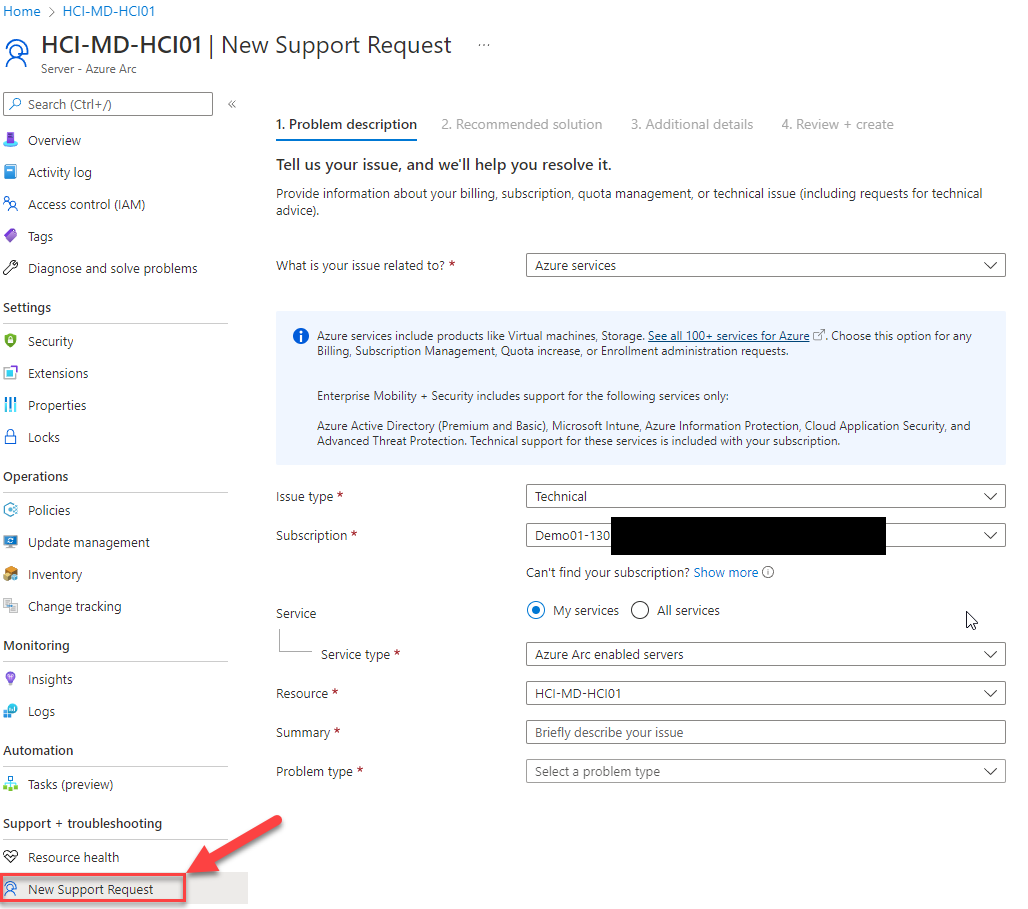This screenshot has height=909, width=1028.
Task: Click the server support icon next to page title
Action: coord(17,53)
